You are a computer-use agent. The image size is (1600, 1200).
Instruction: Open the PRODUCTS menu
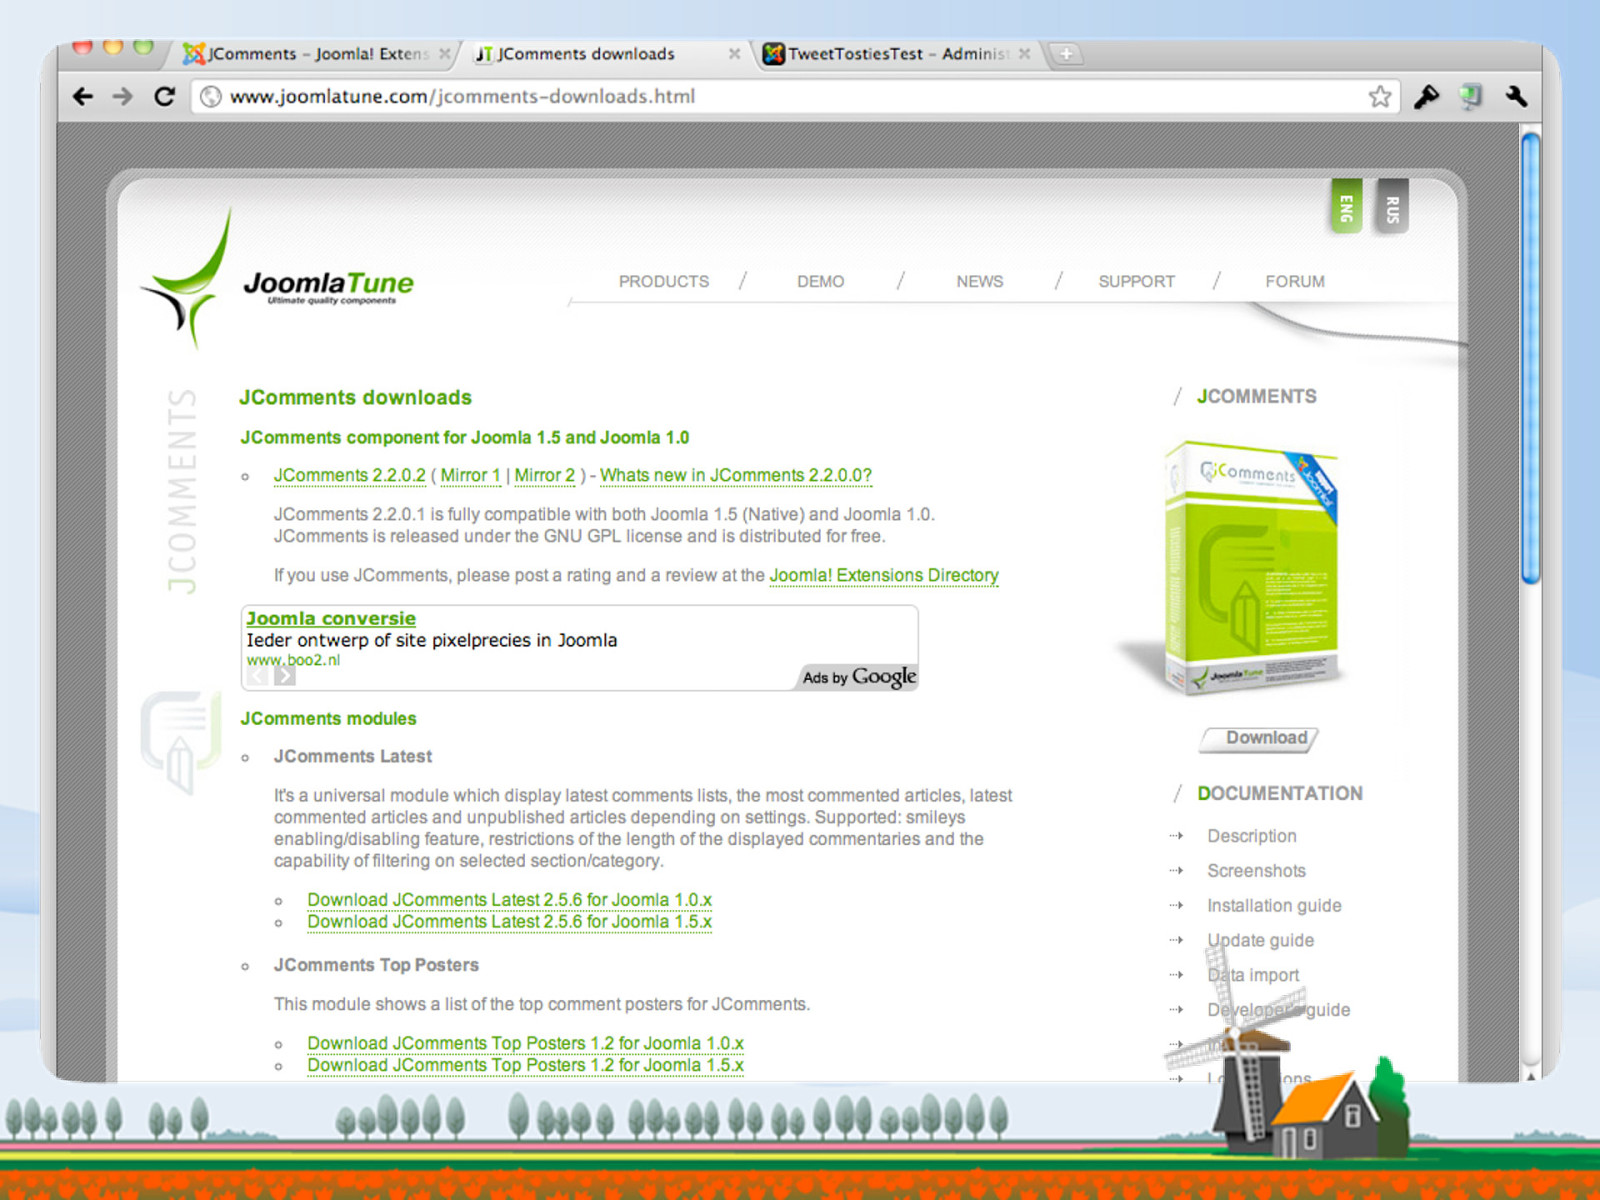pyautogui.click(x=663, y=282)
